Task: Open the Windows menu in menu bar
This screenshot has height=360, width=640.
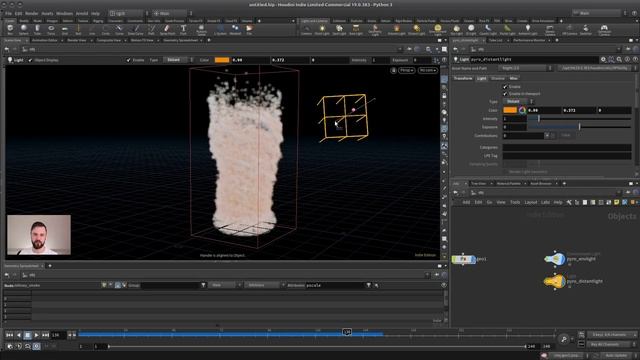Action: (x=64, y=13)
